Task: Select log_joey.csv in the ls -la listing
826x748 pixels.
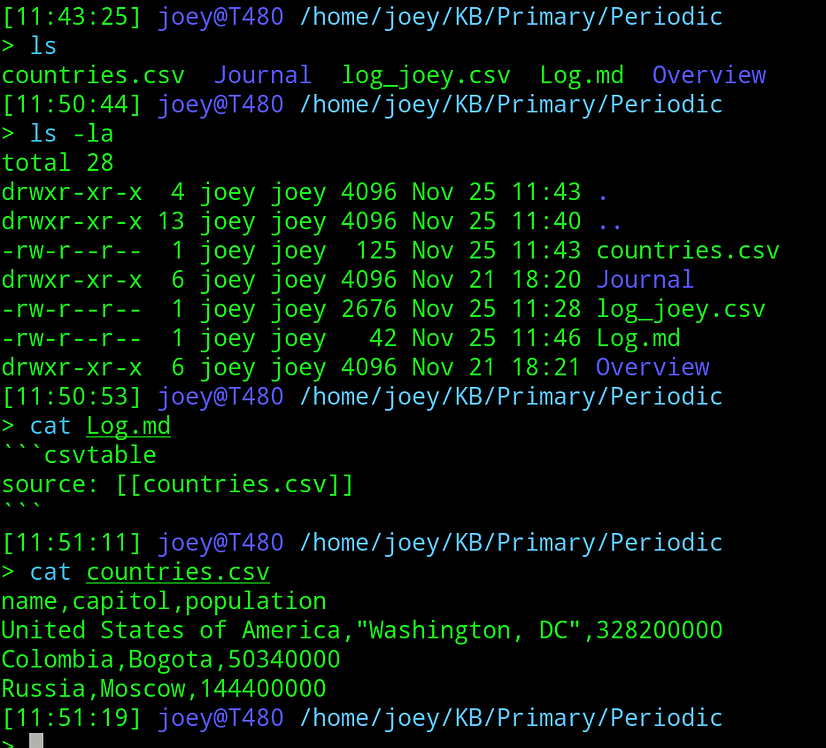Action: (x=680, y=309)
